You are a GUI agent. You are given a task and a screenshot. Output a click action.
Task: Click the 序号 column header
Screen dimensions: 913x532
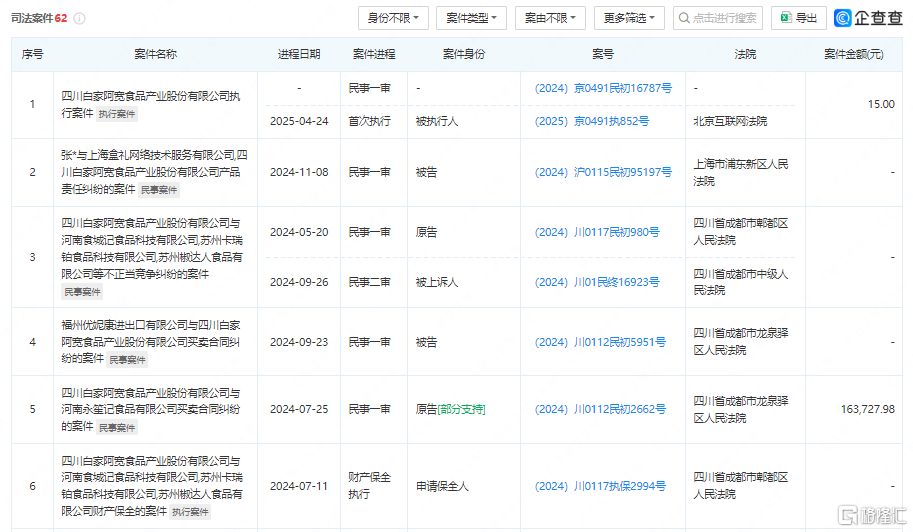coord(33,54)
